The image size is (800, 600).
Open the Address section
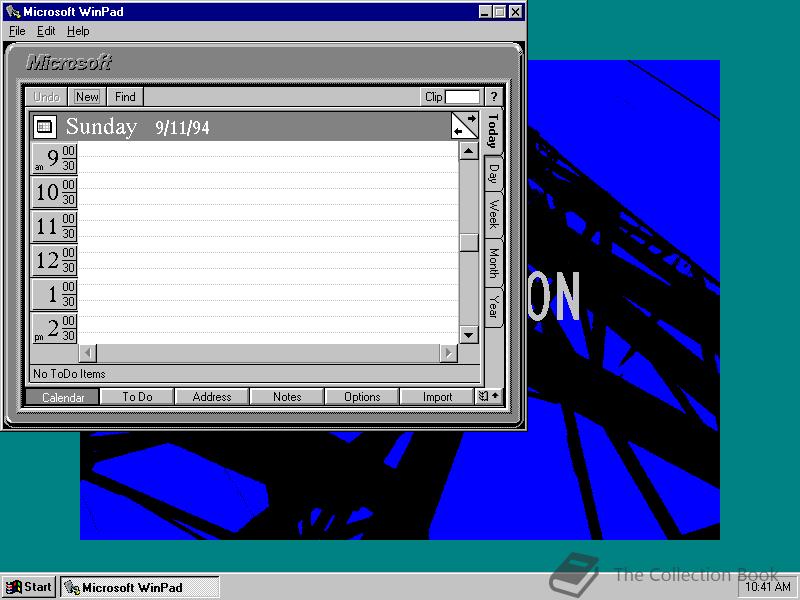212,397
